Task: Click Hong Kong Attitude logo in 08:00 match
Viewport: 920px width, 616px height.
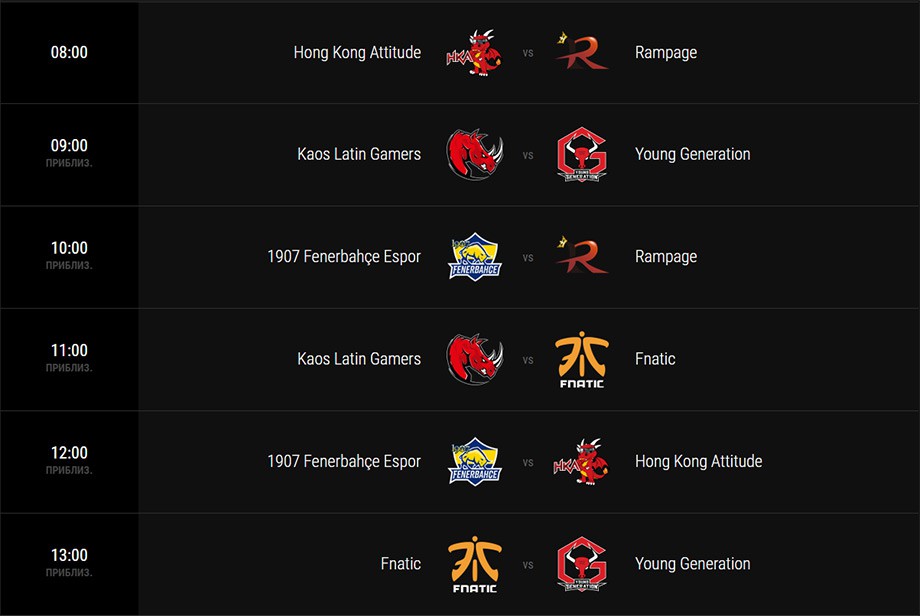Action: 474,52
